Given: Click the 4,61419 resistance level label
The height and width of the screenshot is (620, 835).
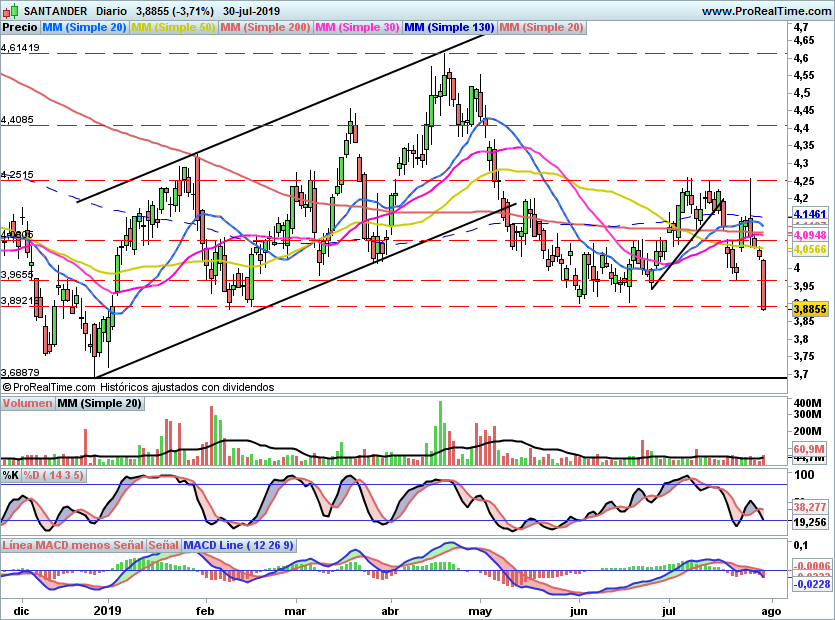Looking at the screenshot, I should click(x=20, y=48).
